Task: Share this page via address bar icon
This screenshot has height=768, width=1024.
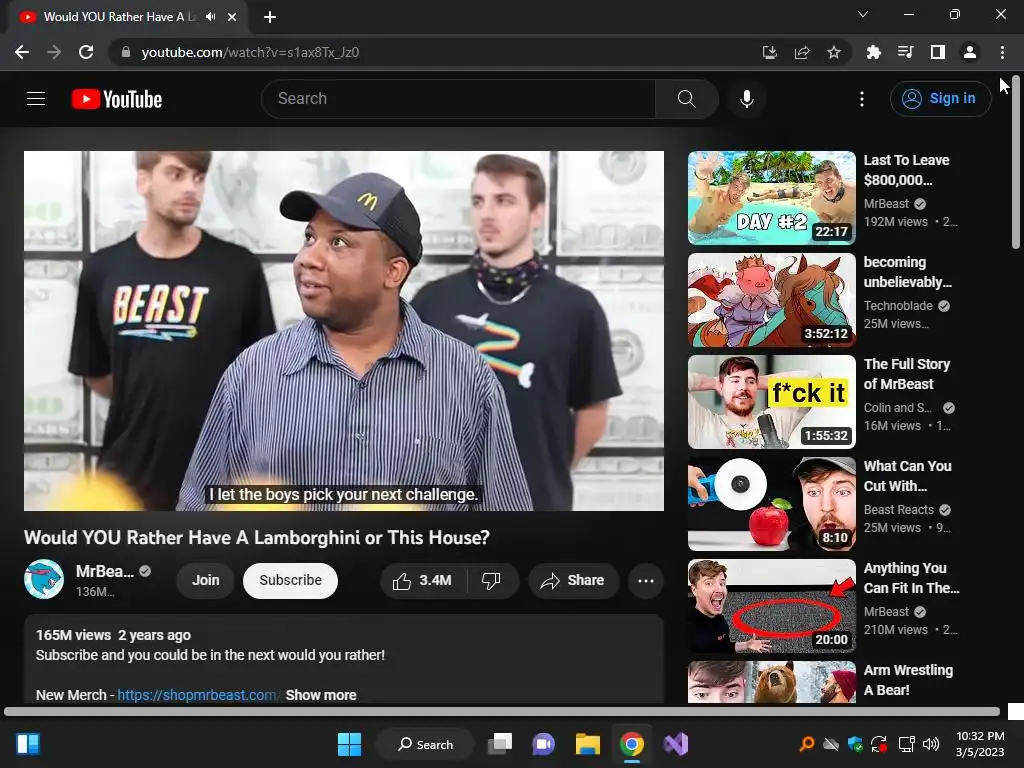Action: coord(802,52)
